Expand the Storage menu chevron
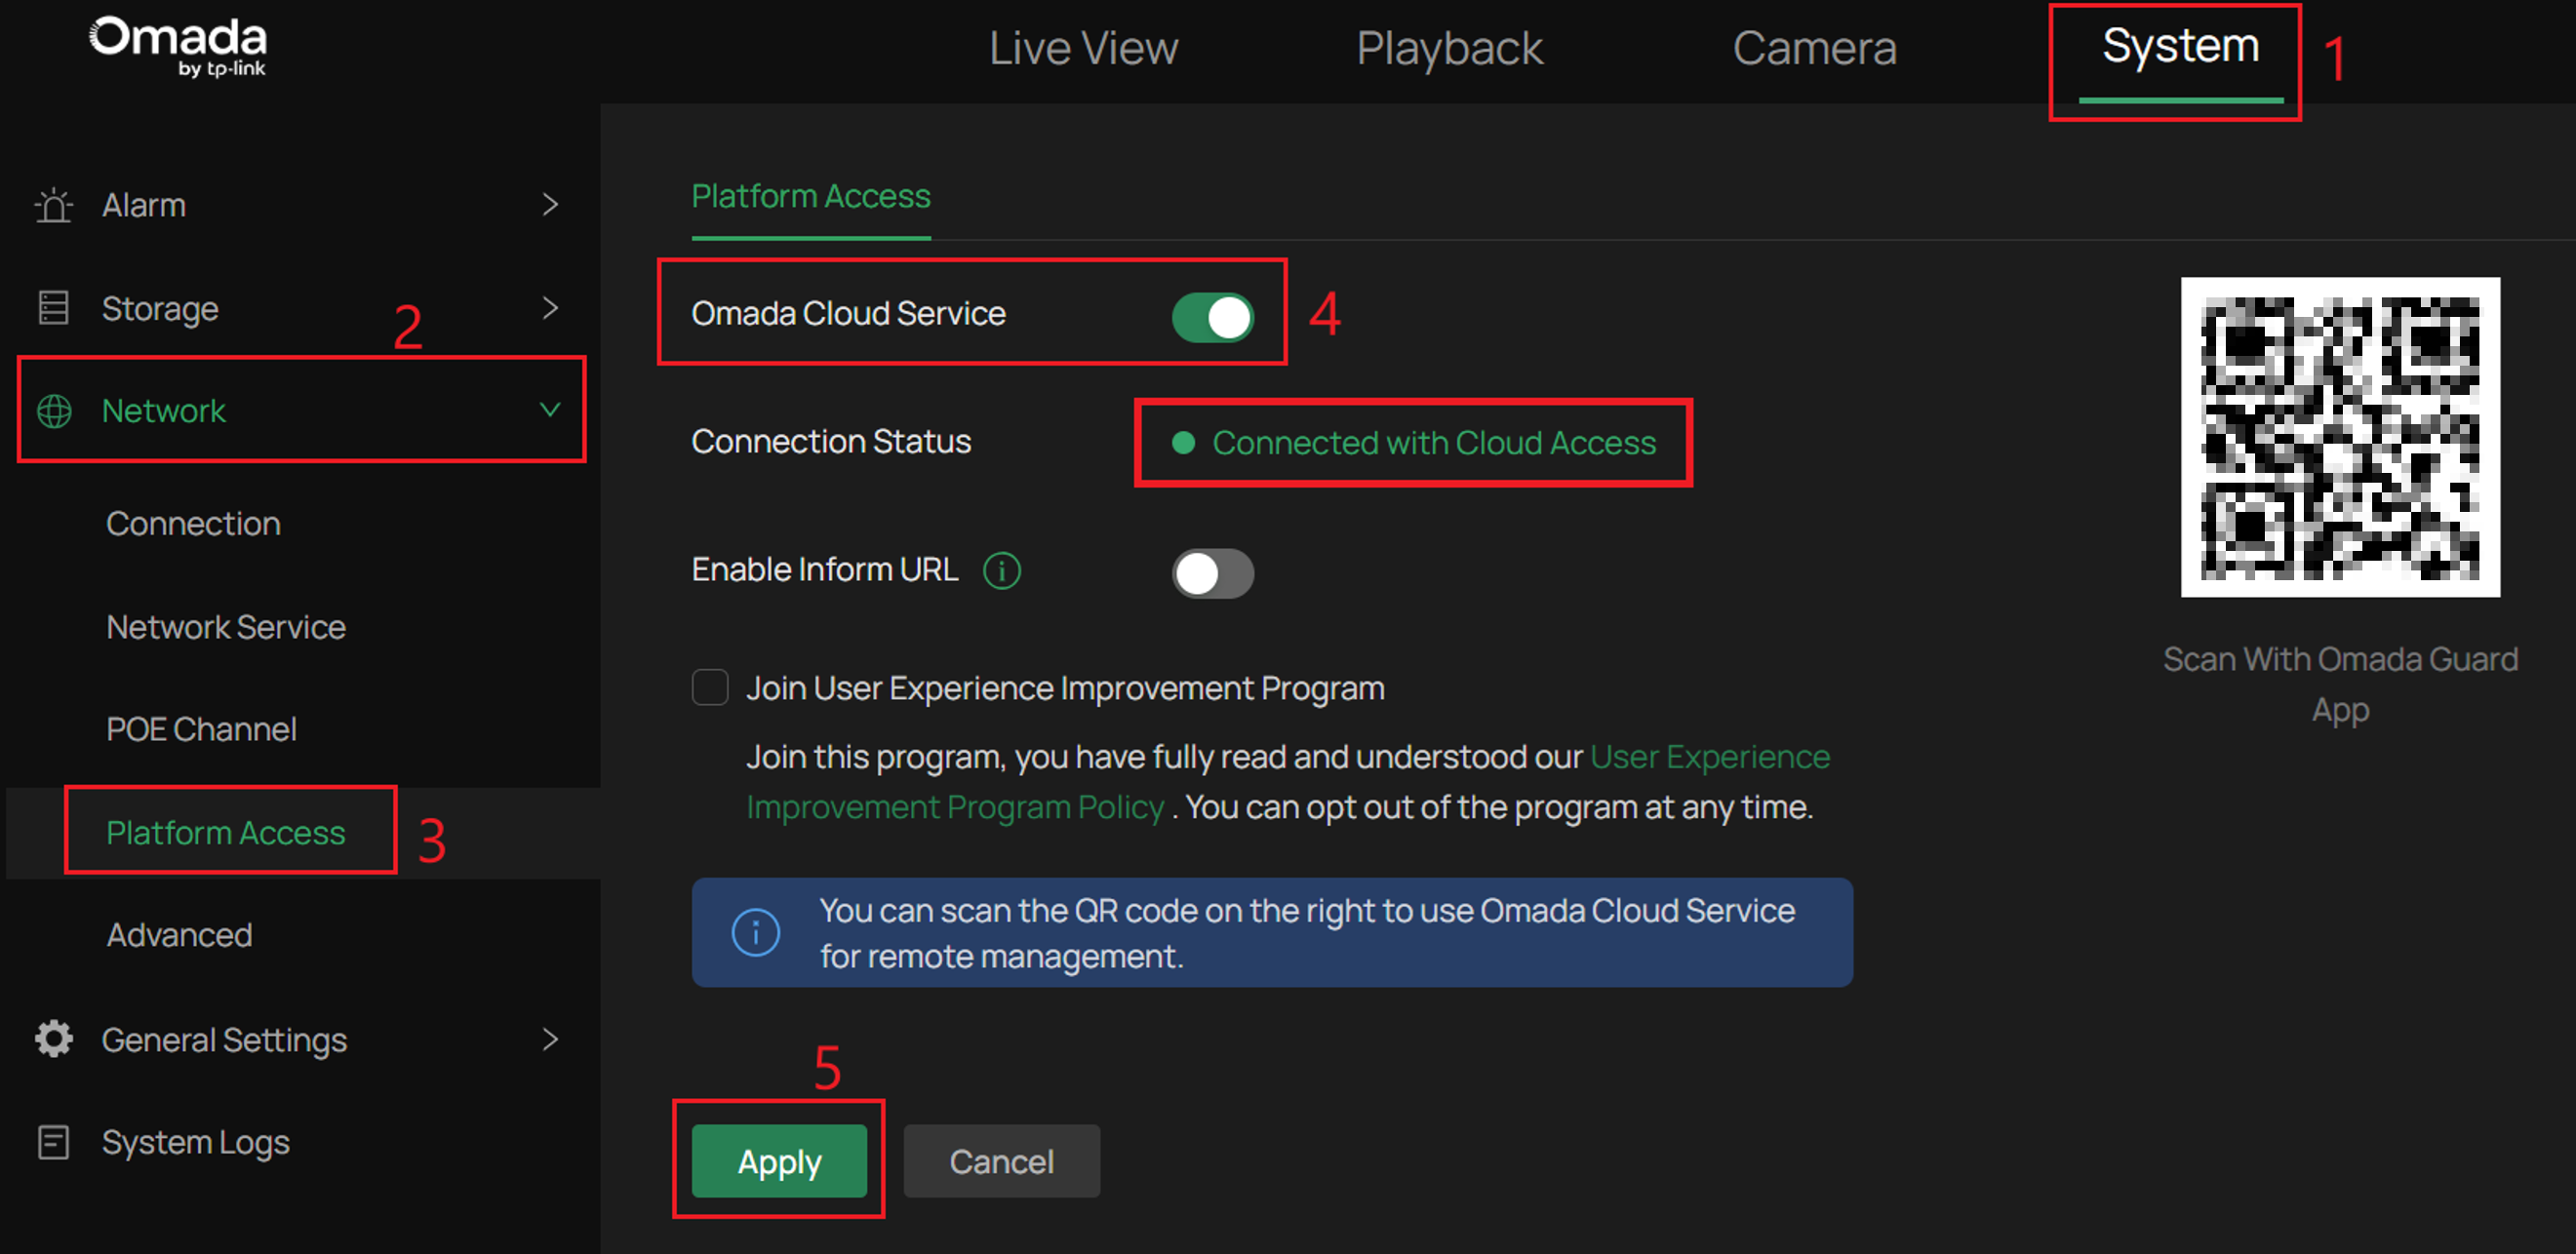Screen dimensions: 2576x1254 (x=550, y=308)
